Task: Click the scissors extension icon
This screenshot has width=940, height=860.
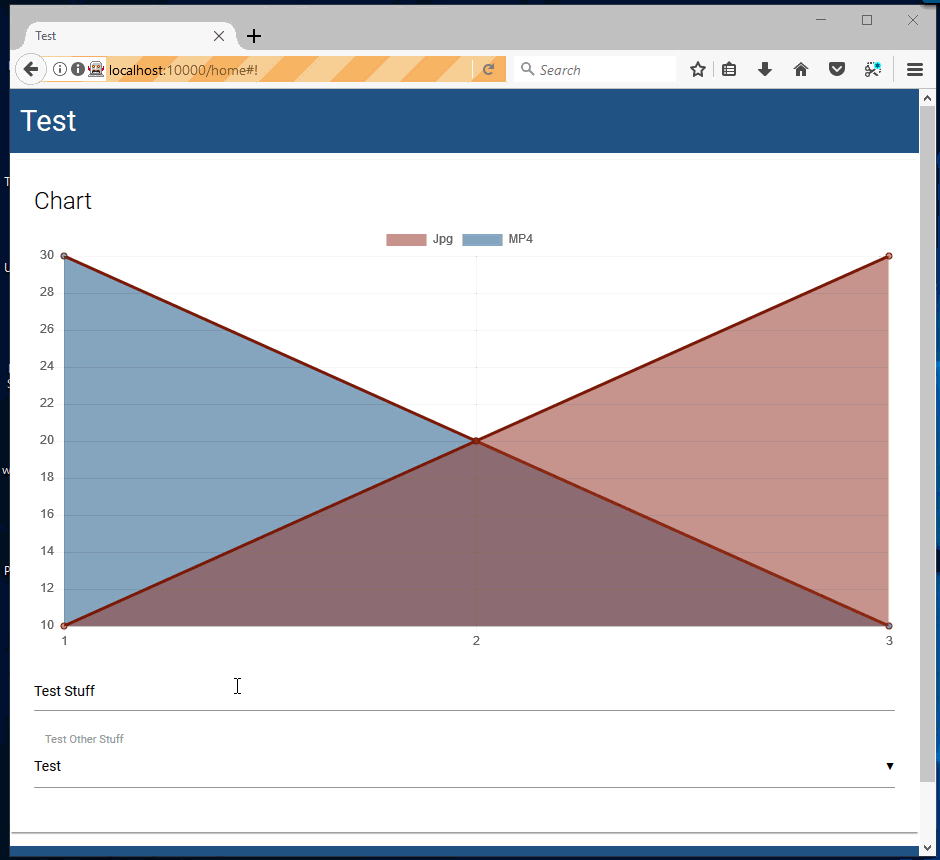Action: (872, 69)
